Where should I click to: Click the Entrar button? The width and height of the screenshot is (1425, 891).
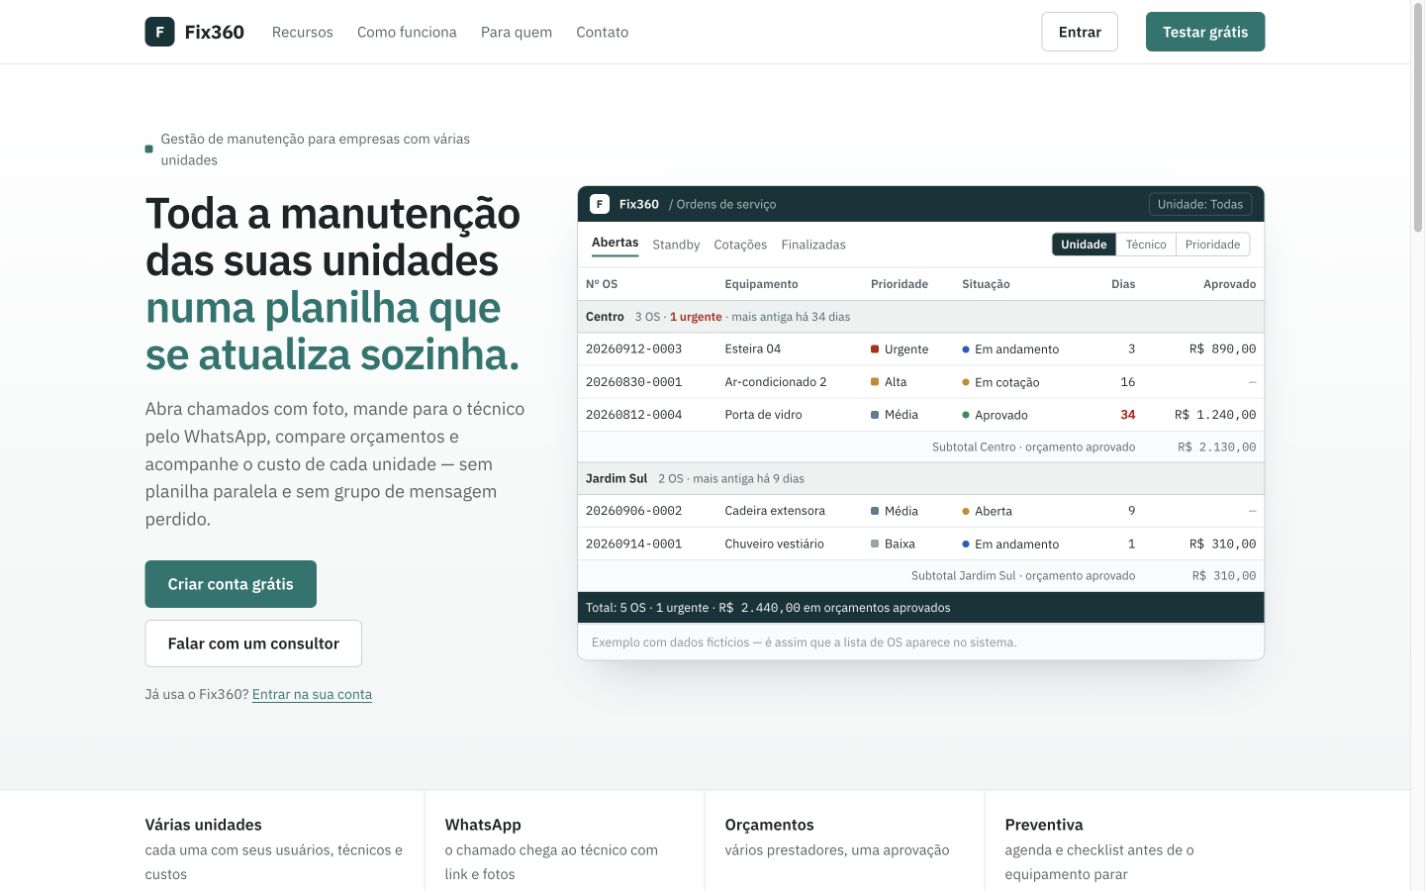point(1080,32)
